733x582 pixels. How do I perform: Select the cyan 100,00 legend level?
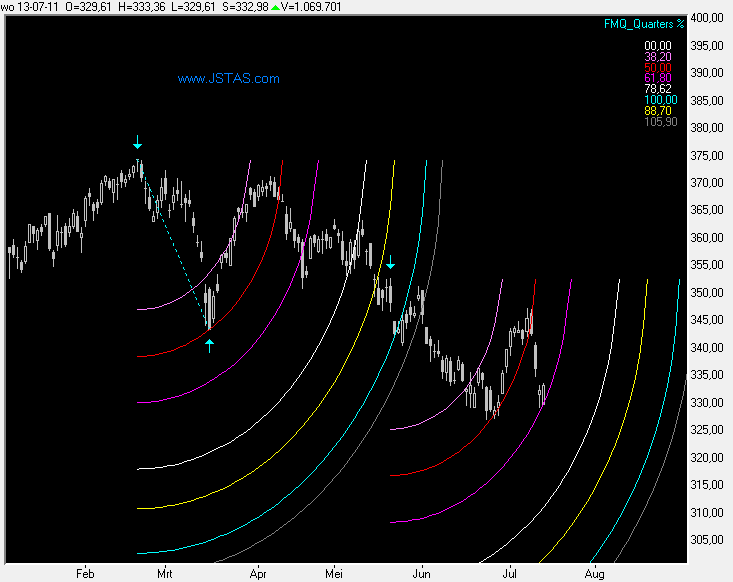[660, 99]
